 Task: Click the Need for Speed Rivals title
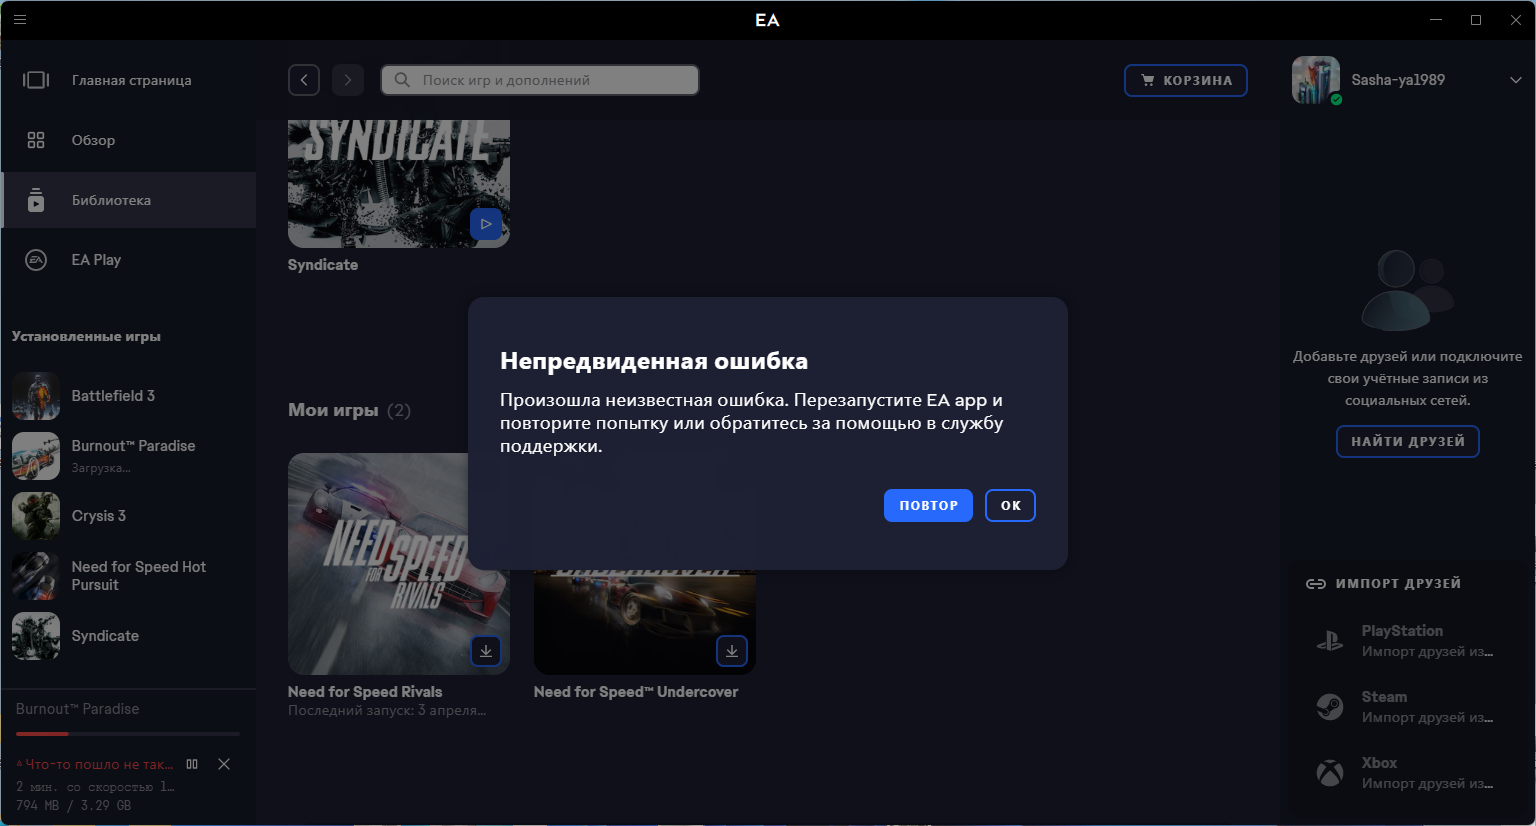click(365, 692)
